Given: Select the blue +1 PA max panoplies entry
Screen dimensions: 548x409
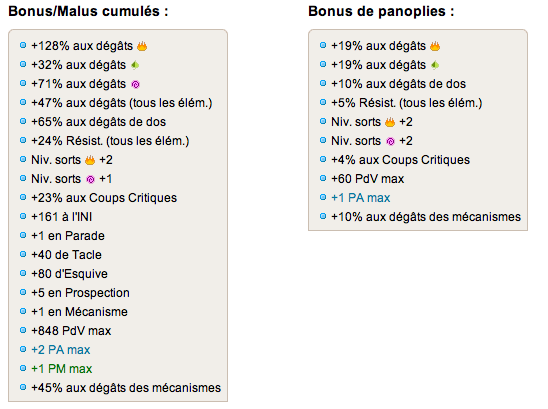Looking at the screenshot, I should point(361,198).
